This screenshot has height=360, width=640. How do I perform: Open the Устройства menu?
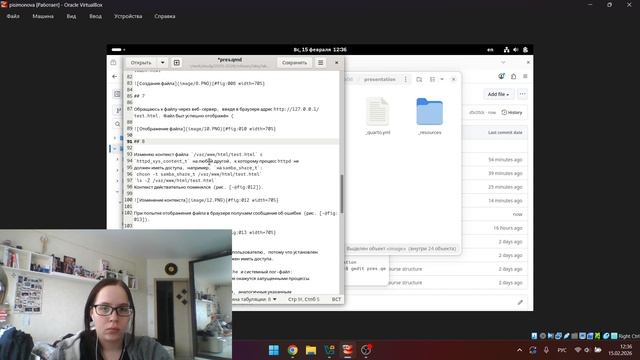tap(128, 16)
